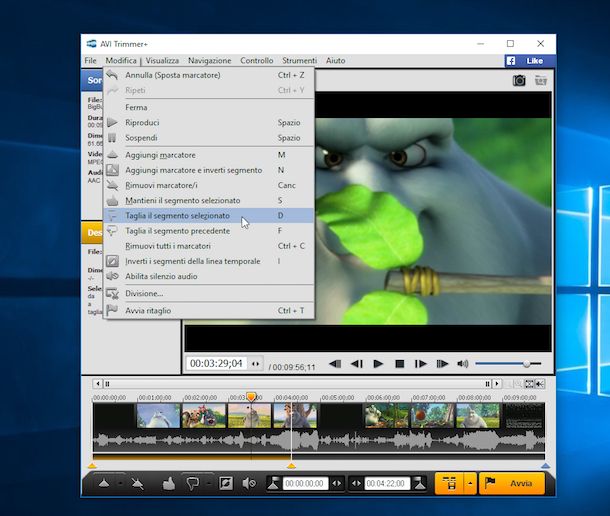This screenshot has width=610, height=516.
Task: Click the Avvia button
Action: tap(512, 483)
